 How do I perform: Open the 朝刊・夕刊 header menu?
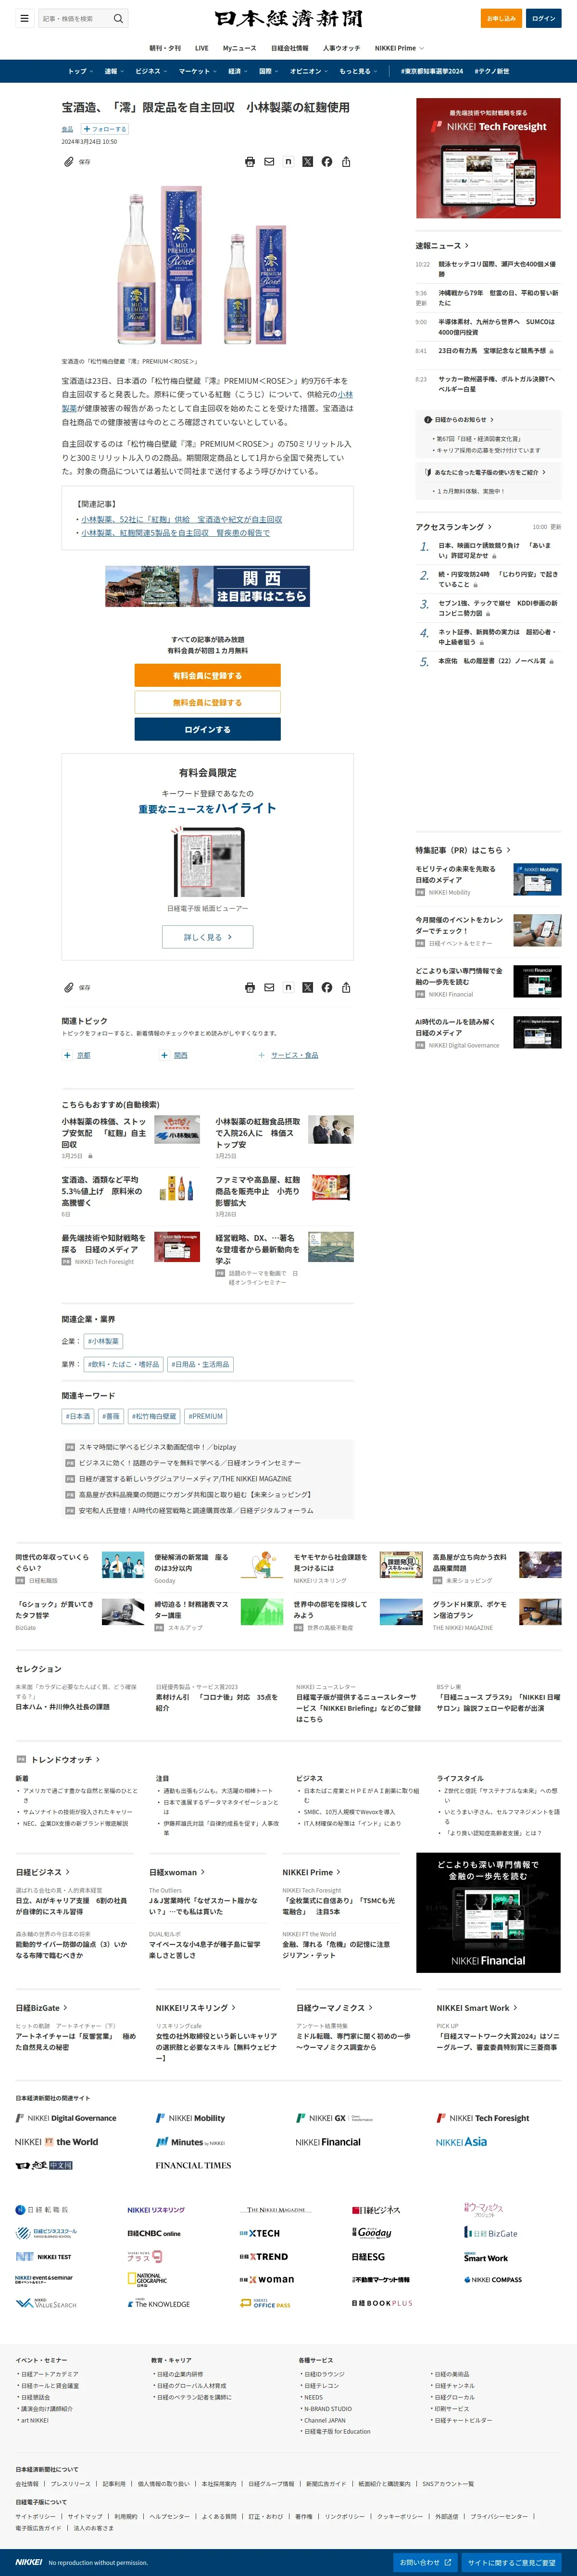pos(165,48)
